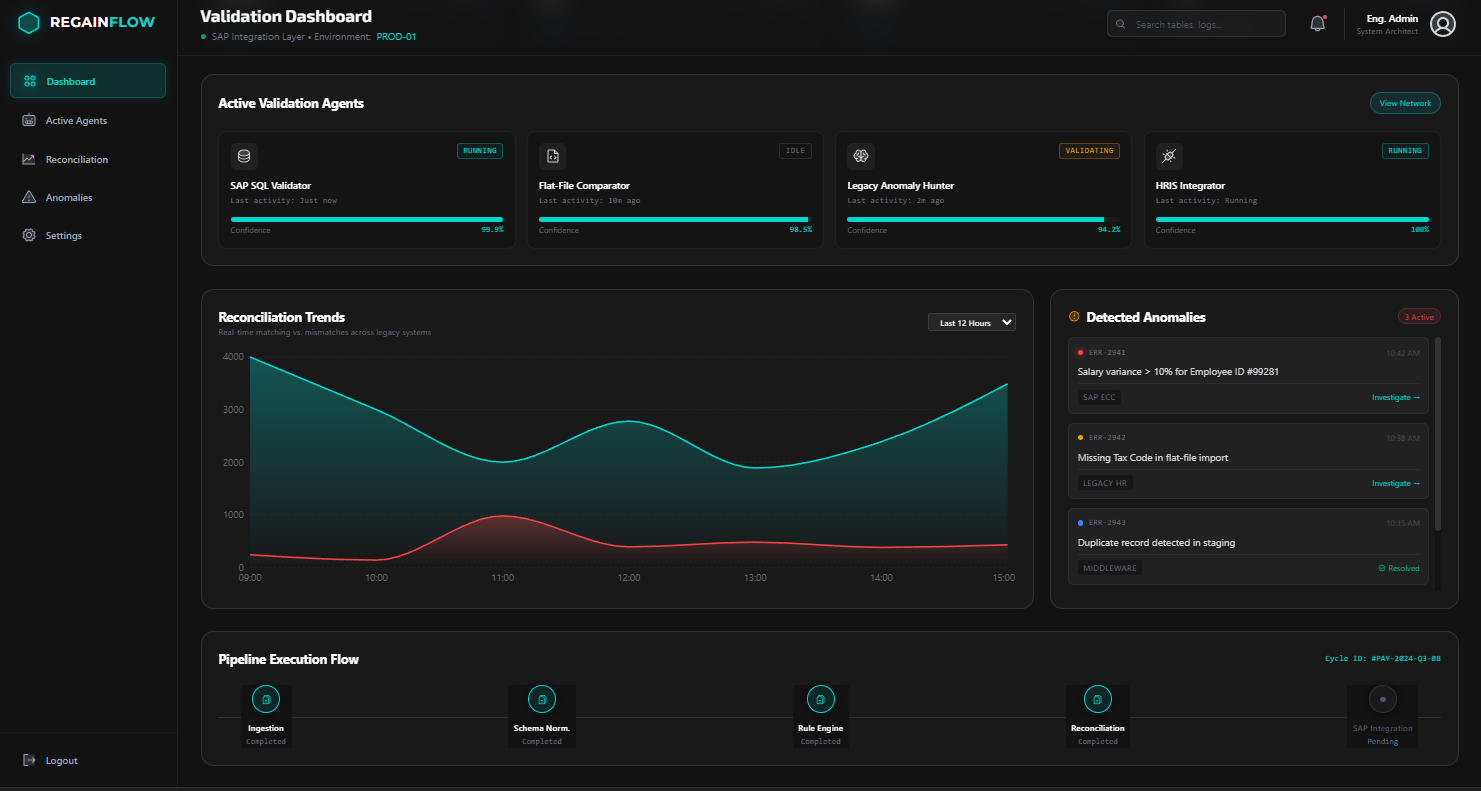Click the notification bell icon
The width and height of the screenshot is (1481, 791).
tap(1317, 24)
